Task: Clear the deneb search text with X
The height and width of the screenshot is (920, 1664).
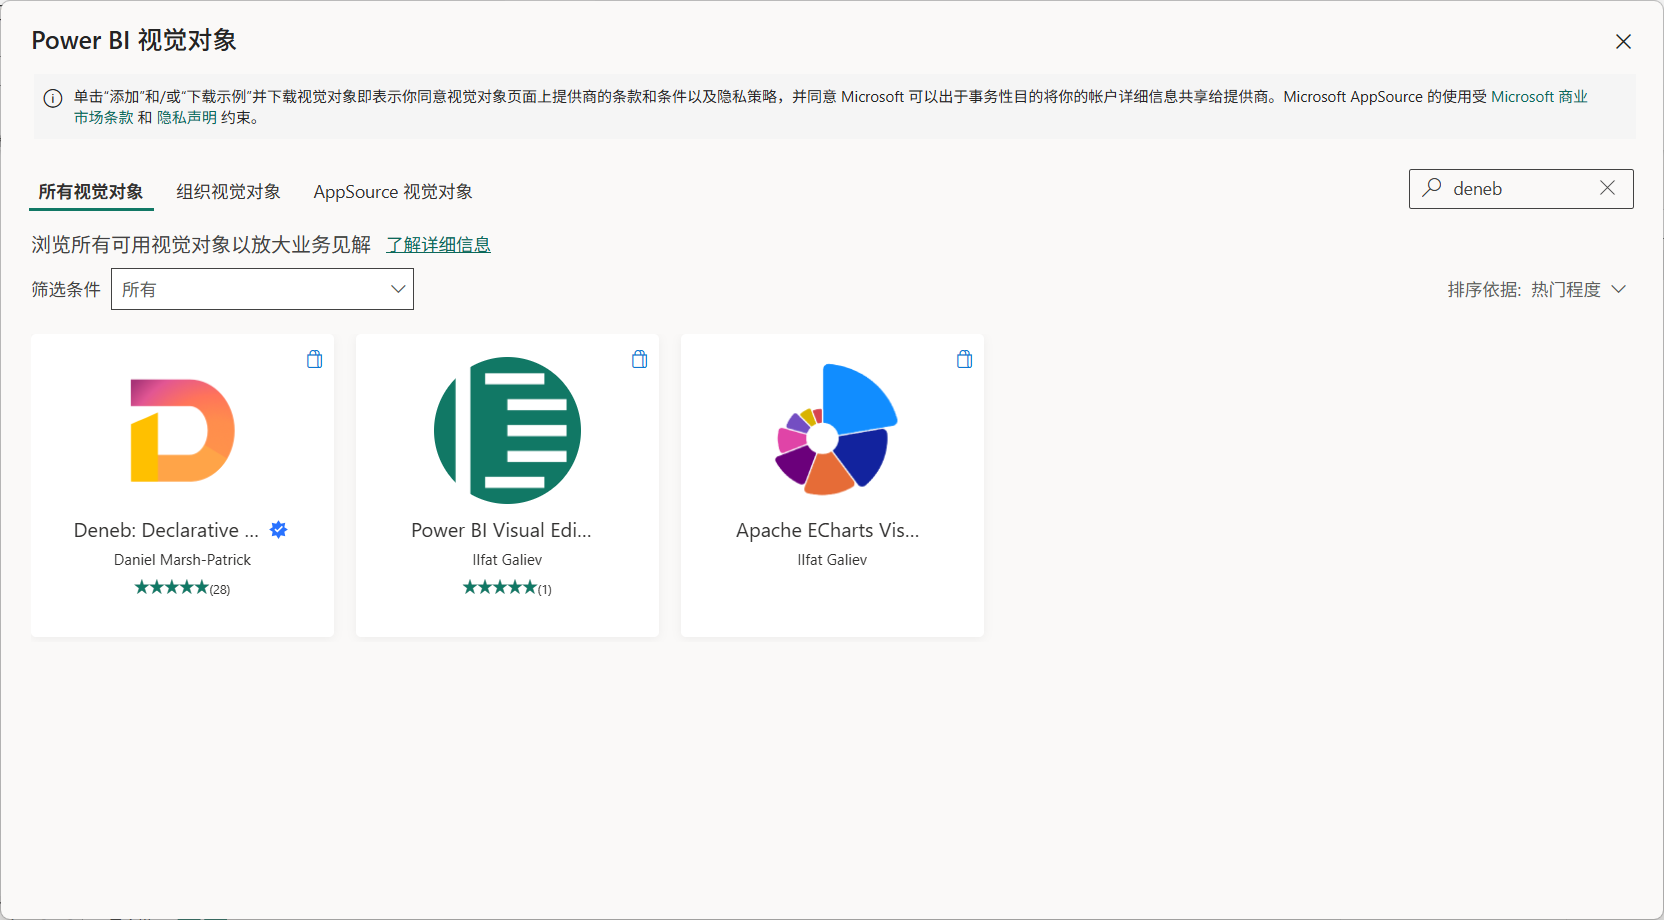Action: [x=1607, y=188]
